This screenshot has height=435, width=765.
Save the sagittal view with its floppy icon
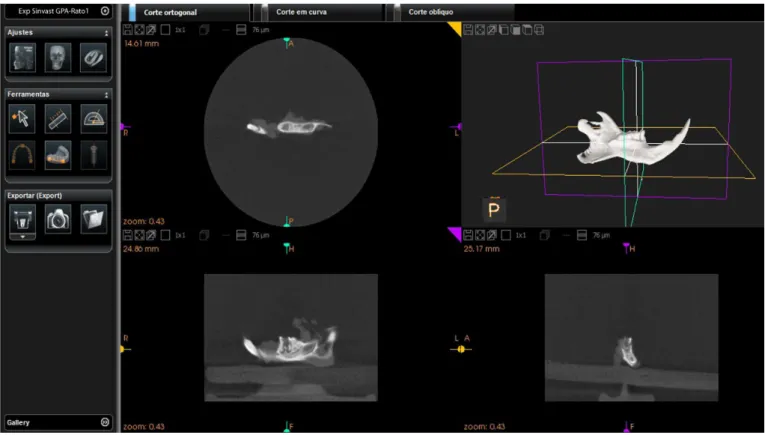pos(468,236)
